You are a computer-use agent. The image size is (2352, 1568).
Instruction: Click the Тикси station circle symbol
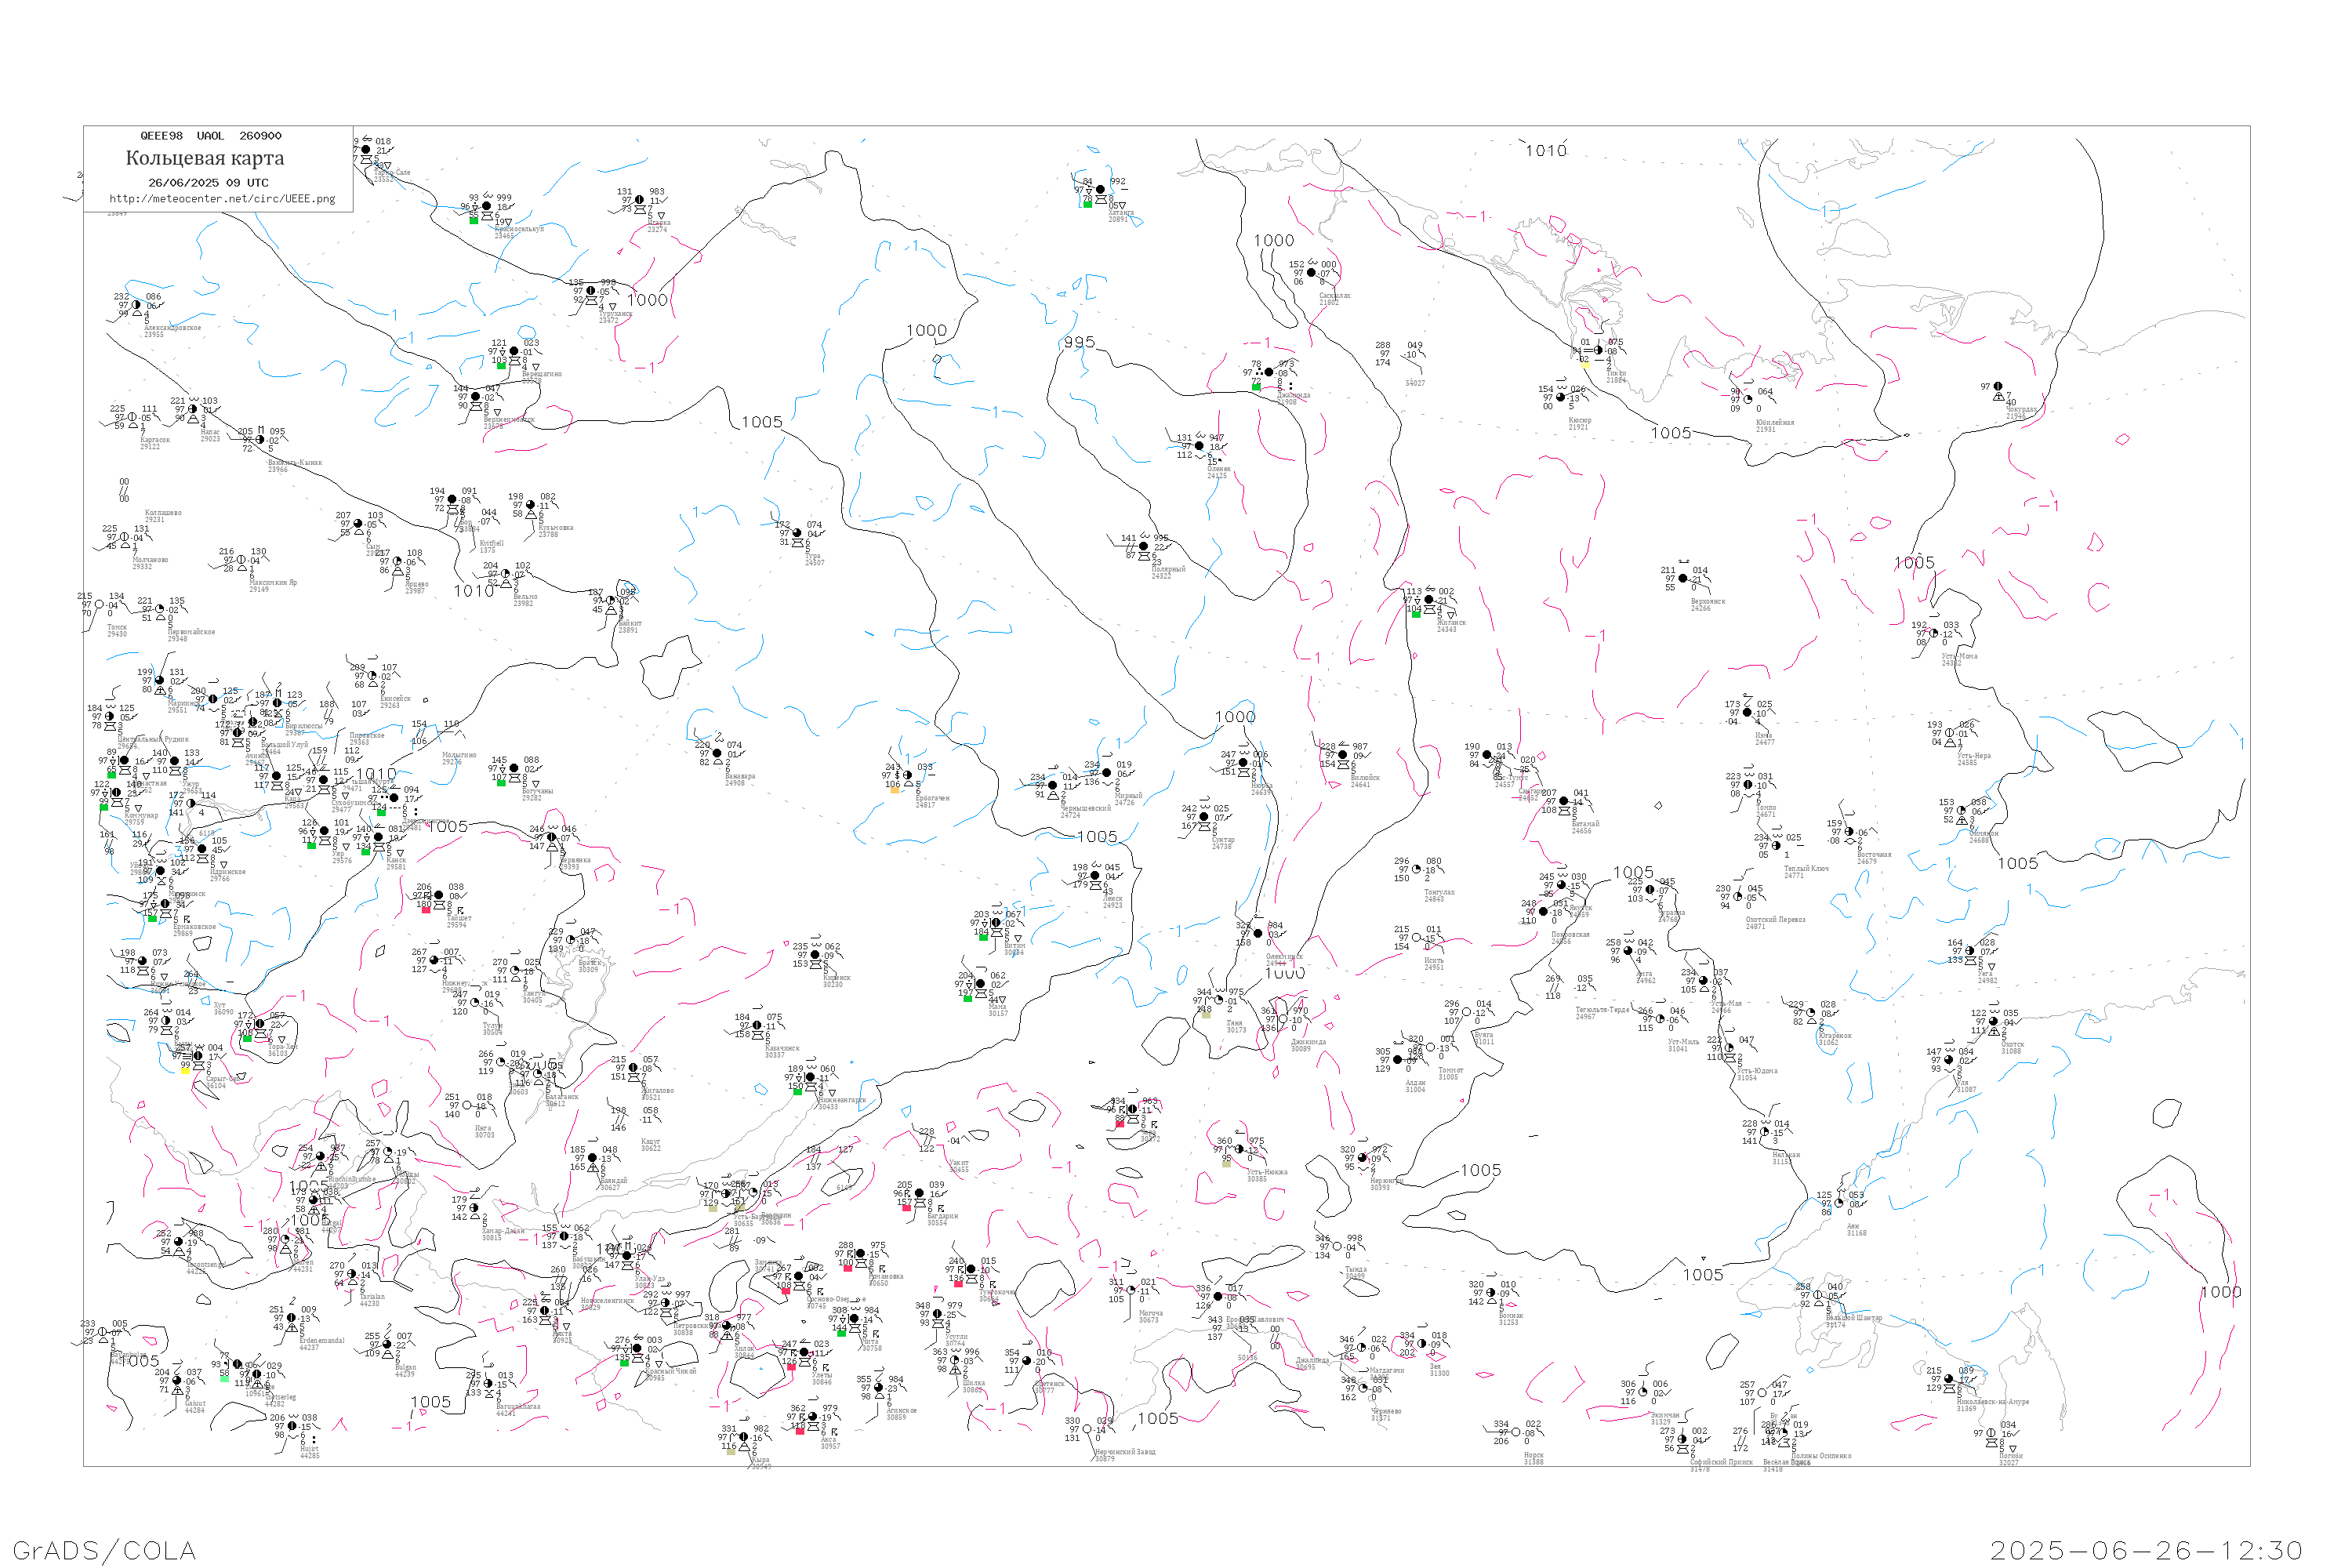[x=1598, y=350]
